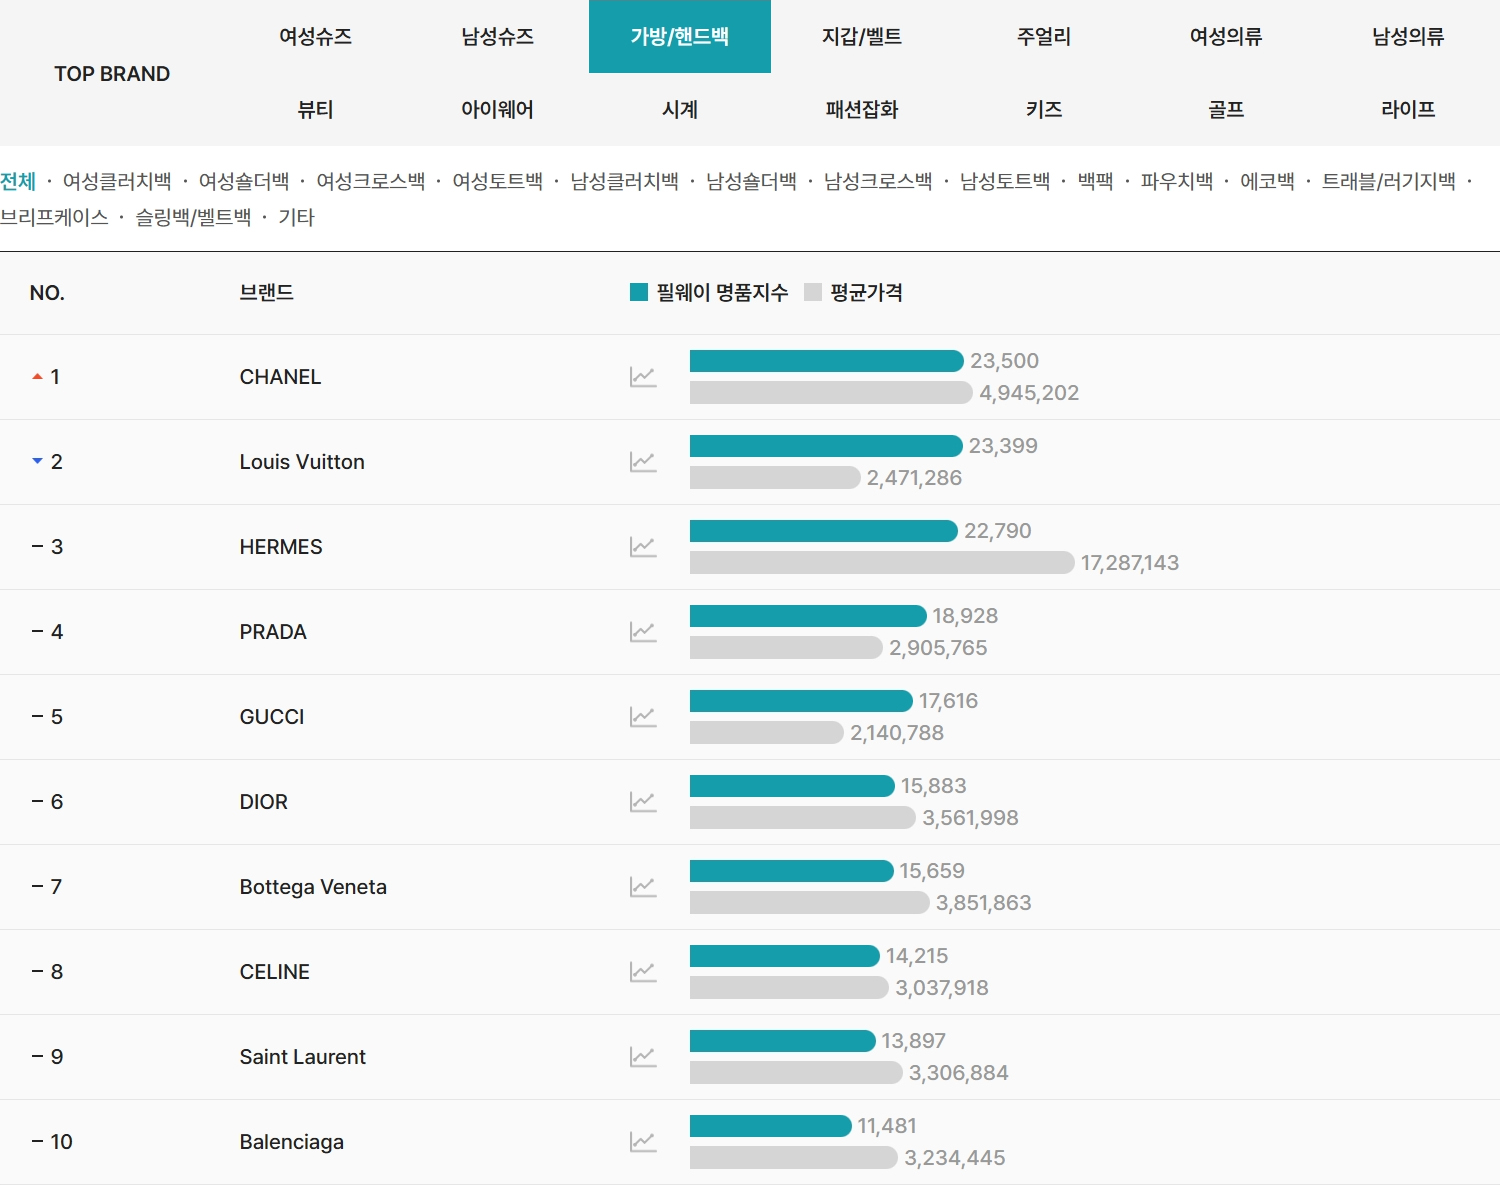Screen dimensions: 1500x1185
Task: Filter by 에코백 subcategory
Action: coord(1268,181)
